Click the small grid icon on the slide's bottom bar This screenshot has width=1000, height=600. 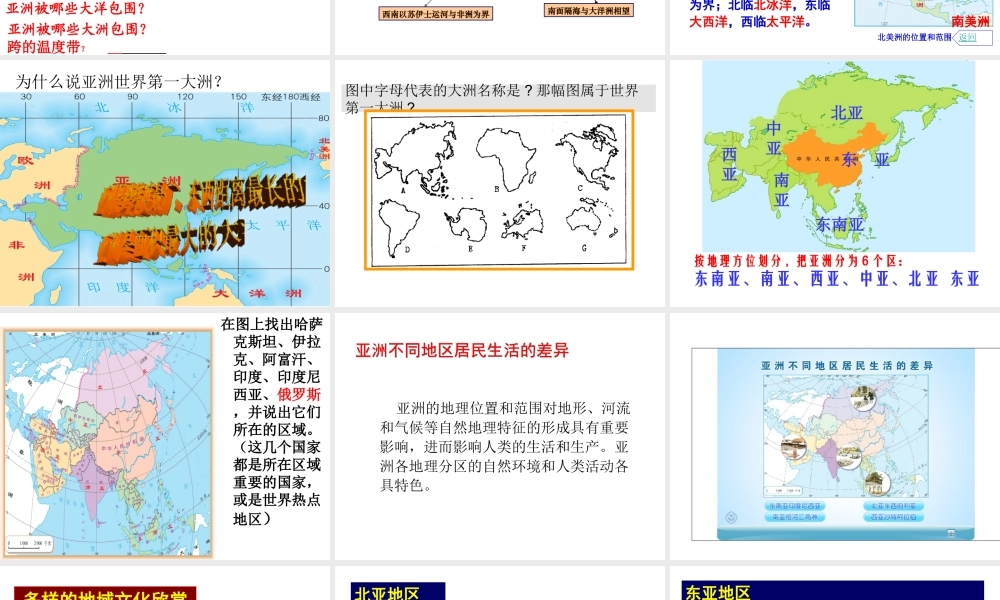tap(951, 533)
